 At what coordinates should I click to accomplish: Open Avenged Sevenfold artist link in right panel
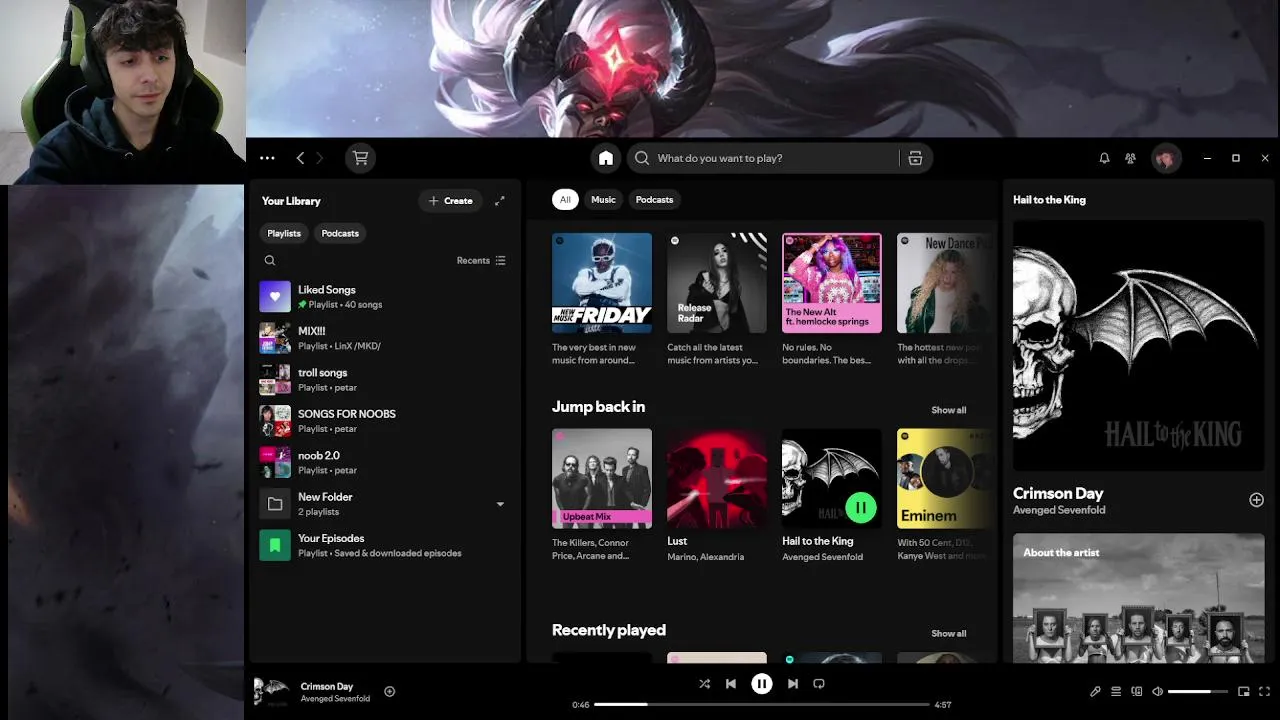coord(1059,510)
